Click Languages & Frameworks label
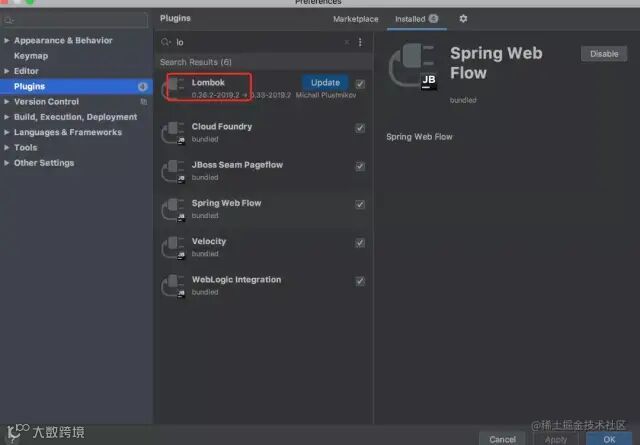This screenshot has height=445, width=640. [68, 132]
